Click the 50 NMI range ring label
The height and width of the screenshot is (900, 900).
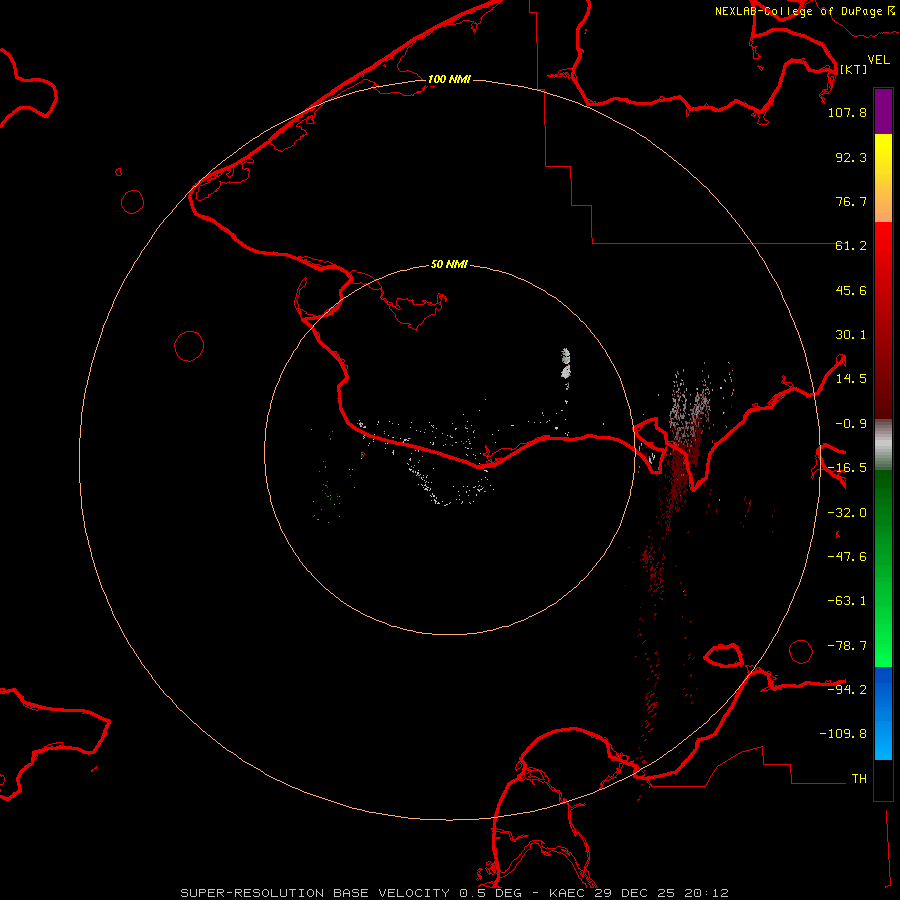[x=449, y=265]
